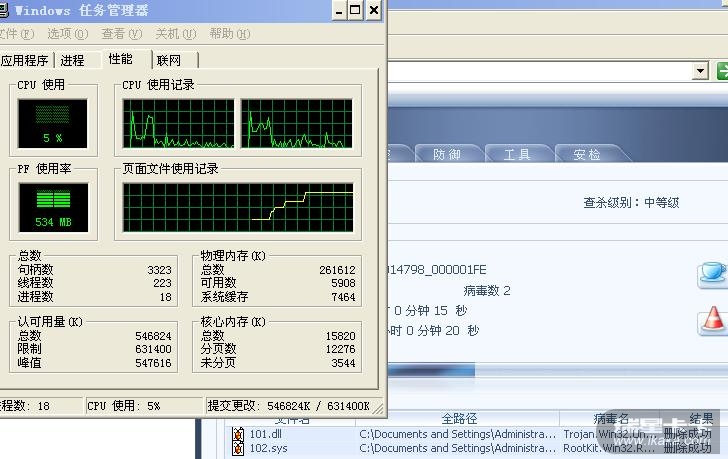Click the virus icon beside 102.sys

[238, 448]
